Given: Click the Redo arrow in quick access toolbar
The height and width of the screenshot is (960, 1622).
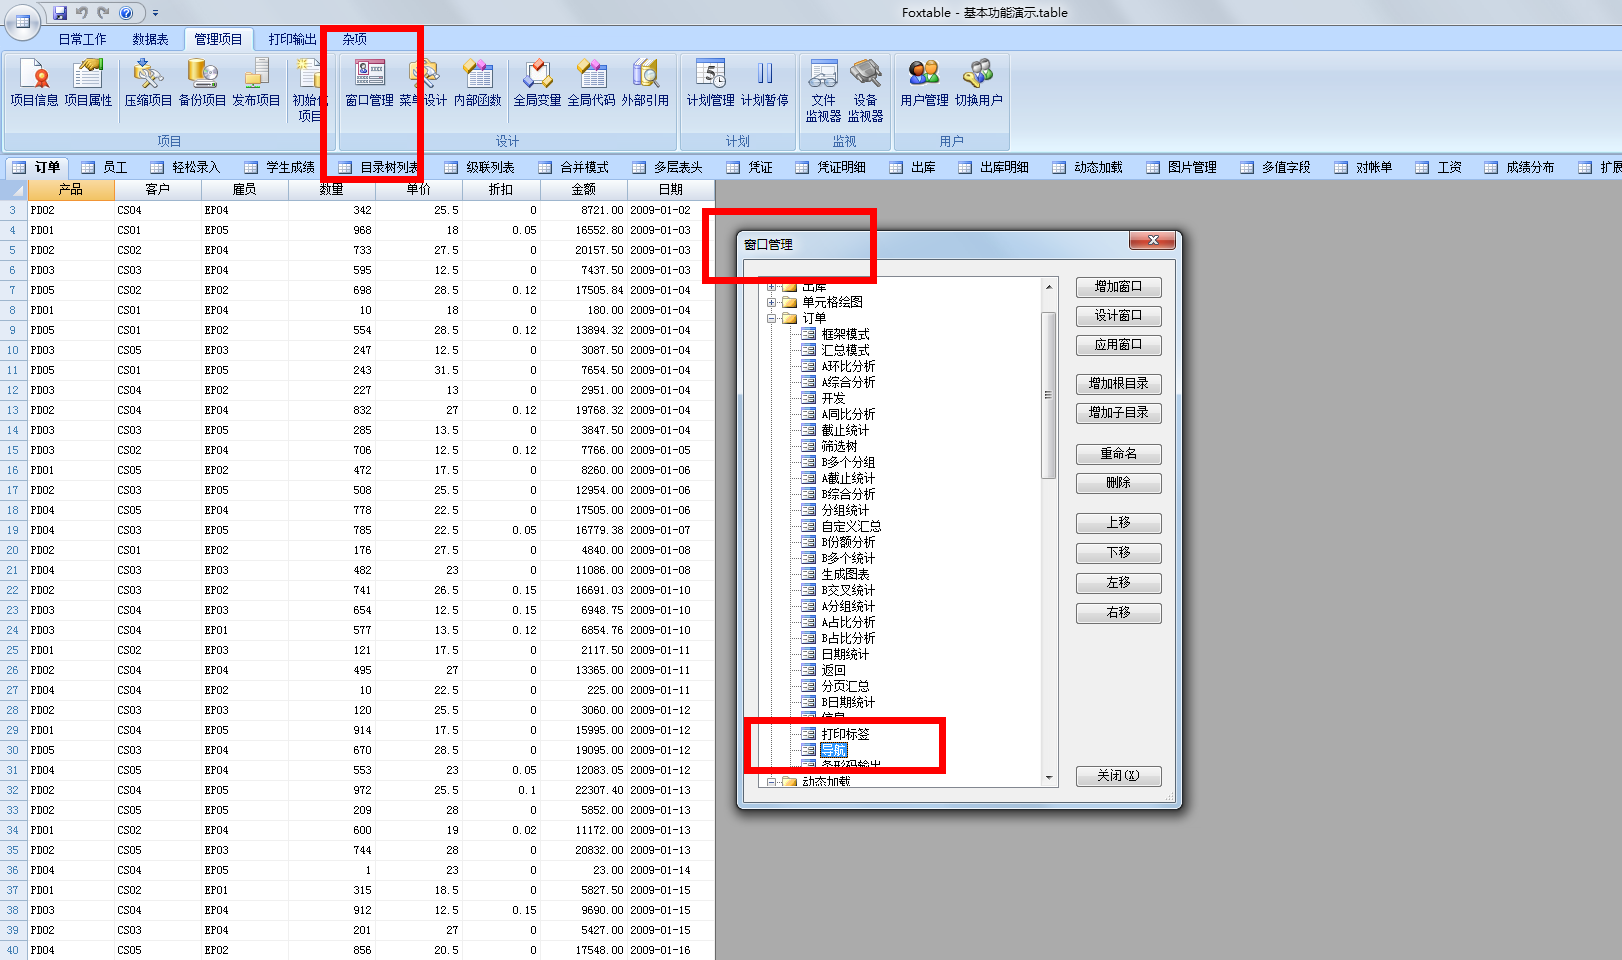Looking at the screenshot, I should [104, 13].
